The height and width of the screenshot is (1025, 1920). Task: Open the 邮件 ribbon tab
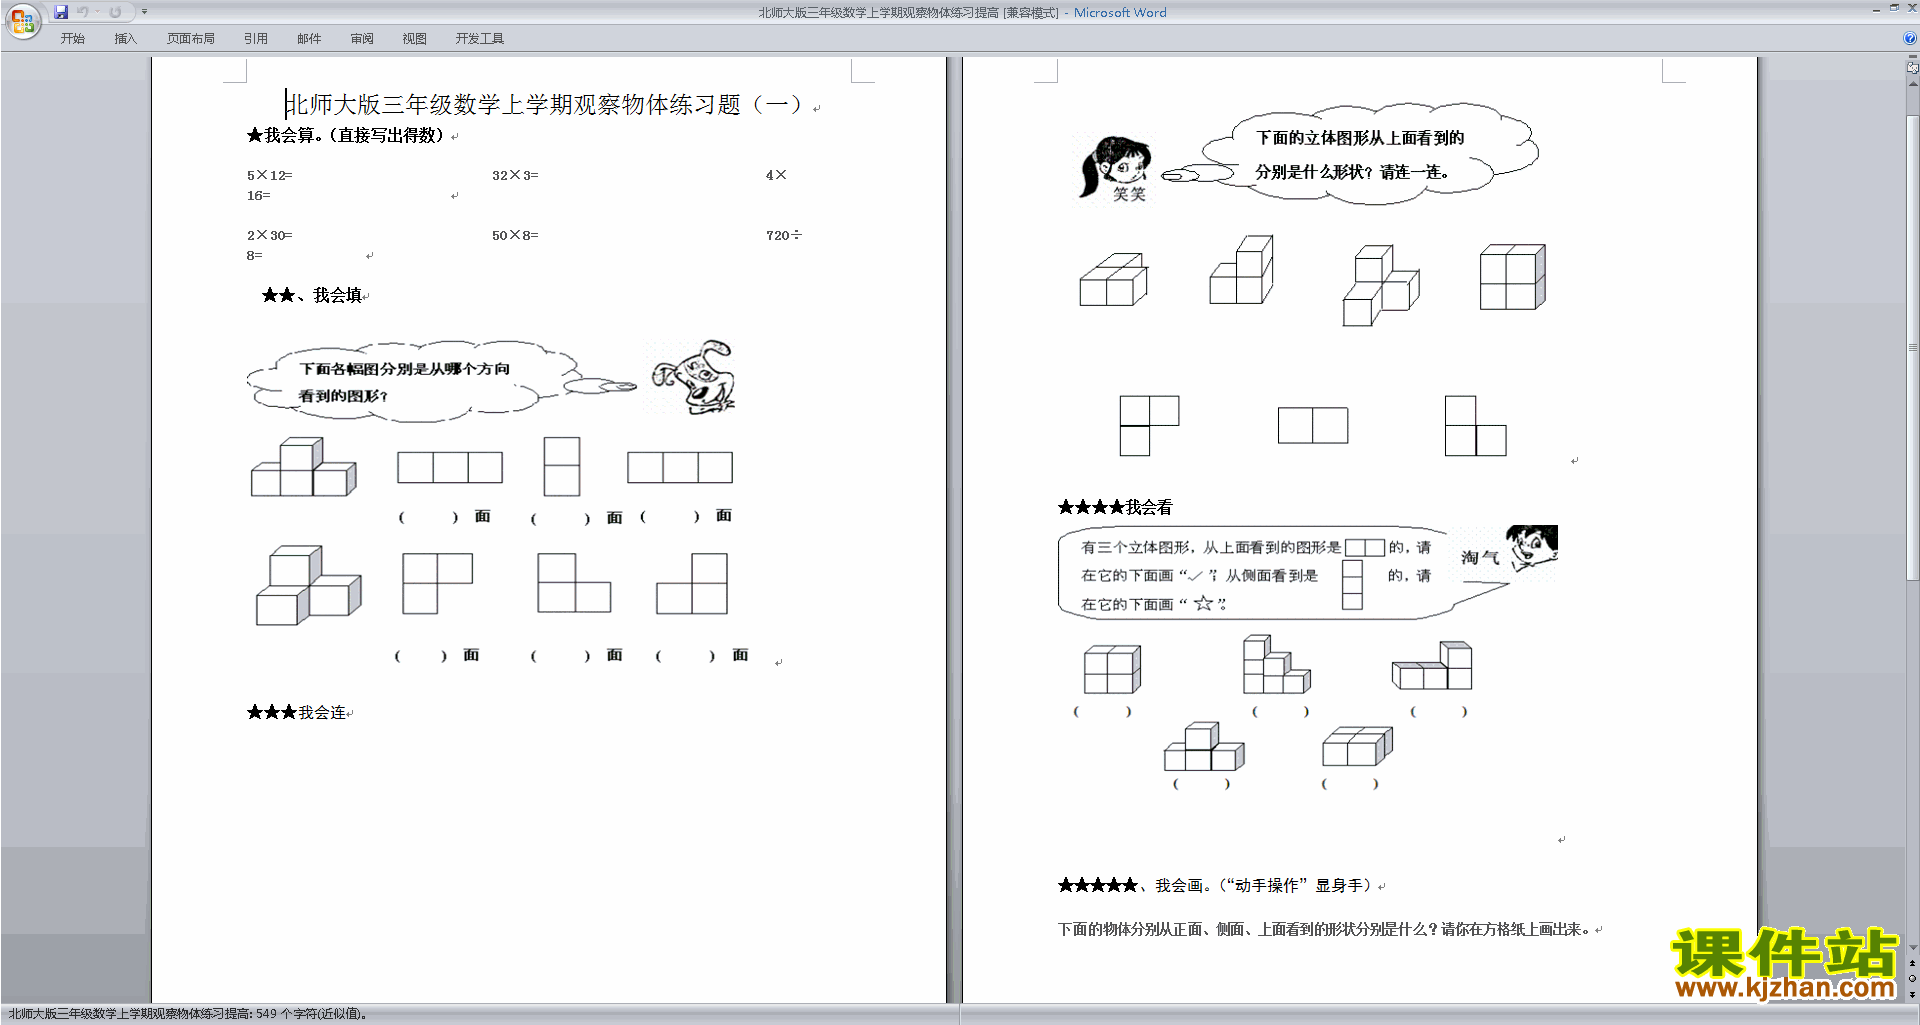(309, 39)
